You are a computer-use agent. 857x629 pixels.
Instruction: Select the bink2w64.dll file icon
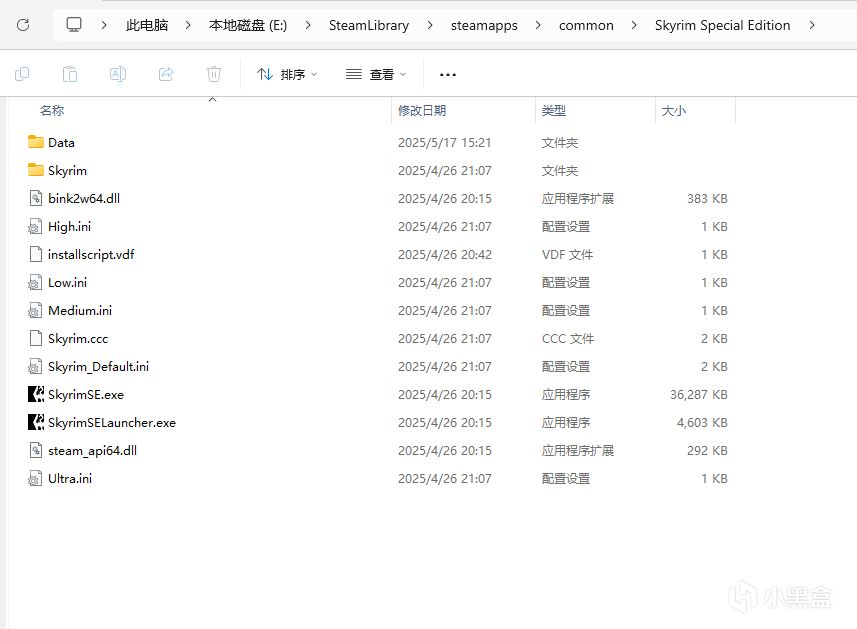[36, 198]
